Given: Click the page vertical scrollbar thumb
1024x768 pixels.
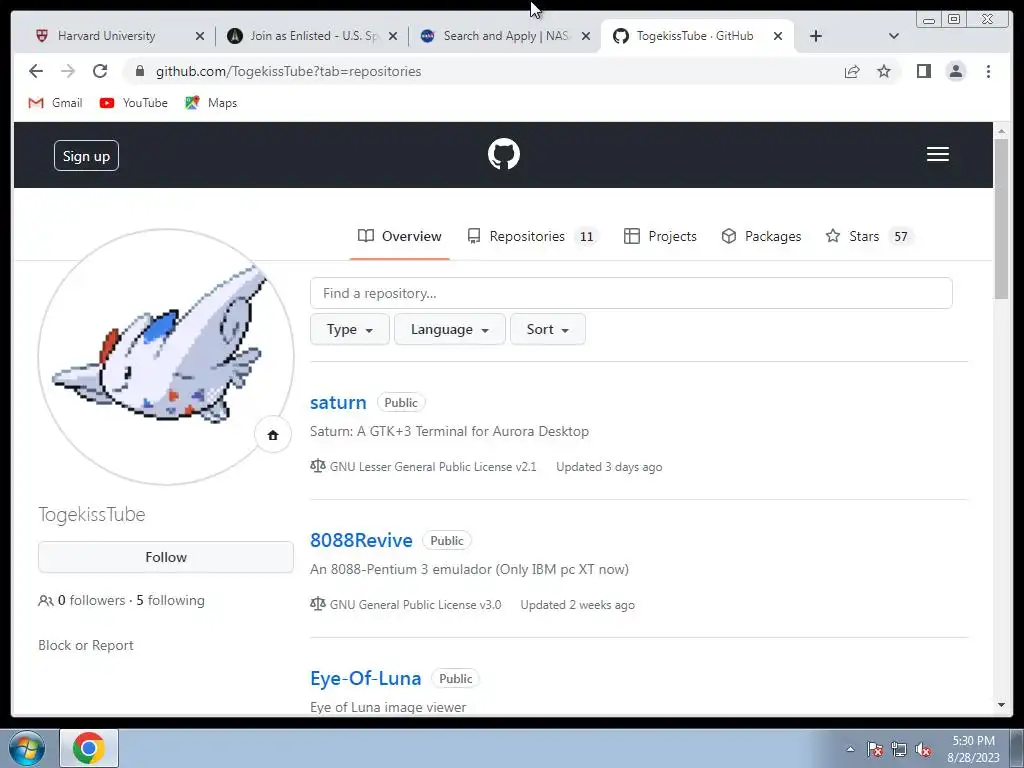Looking at the screenshot, I should (x=1001, y=219).
